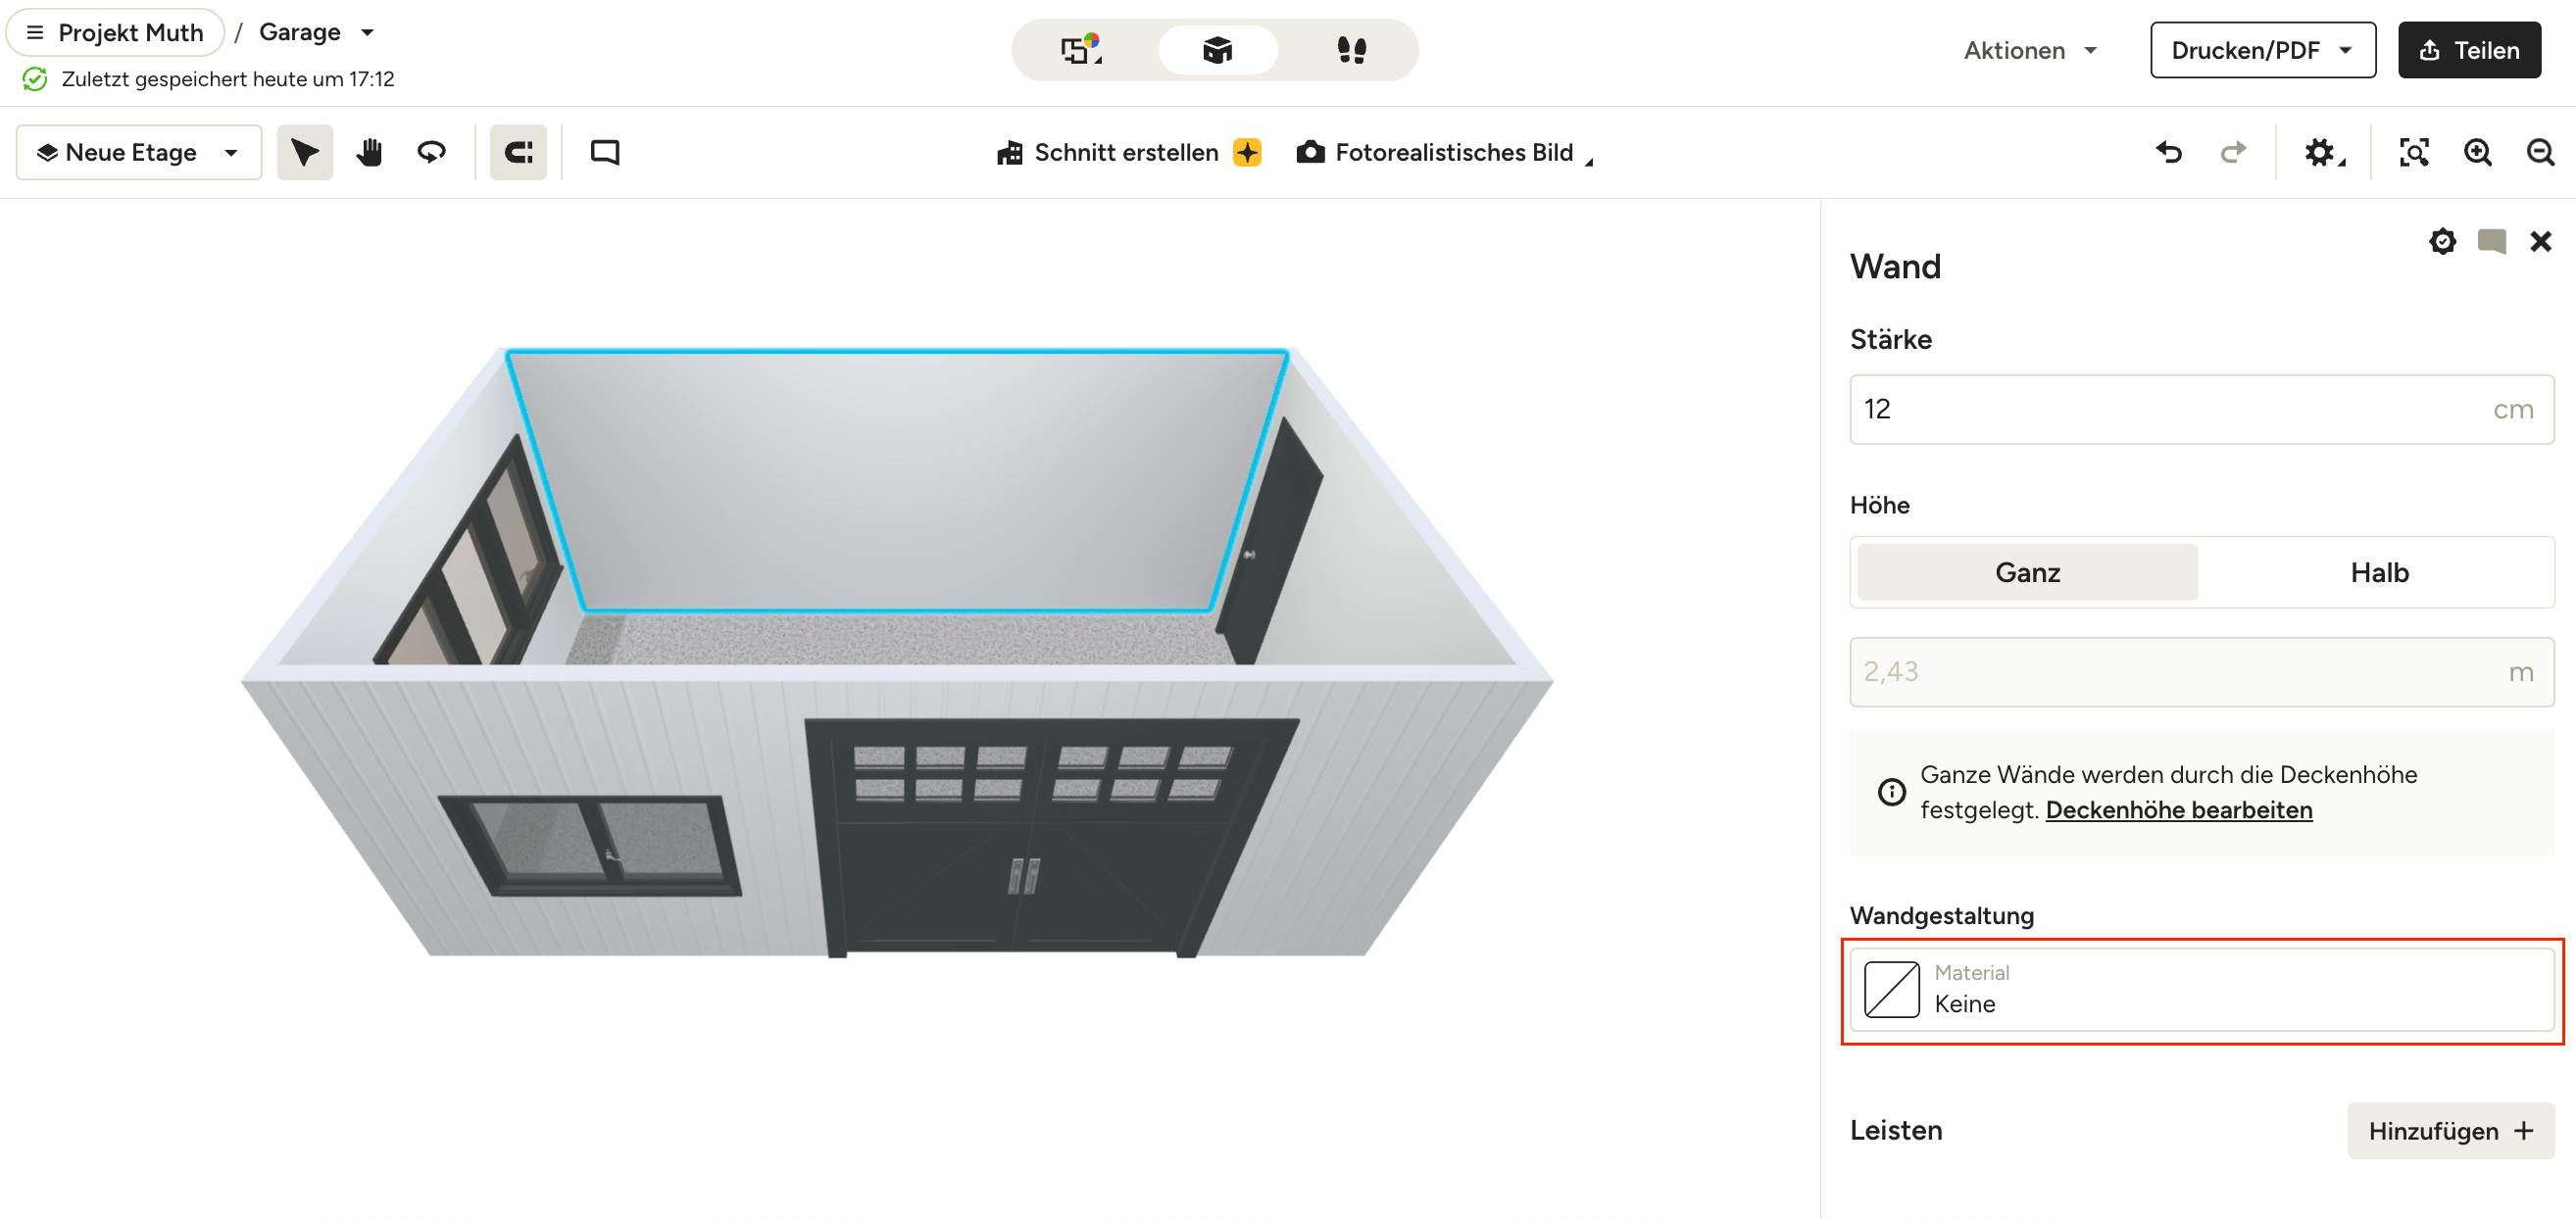Open the Neue Etage dropdown

(x=139, y=152)
